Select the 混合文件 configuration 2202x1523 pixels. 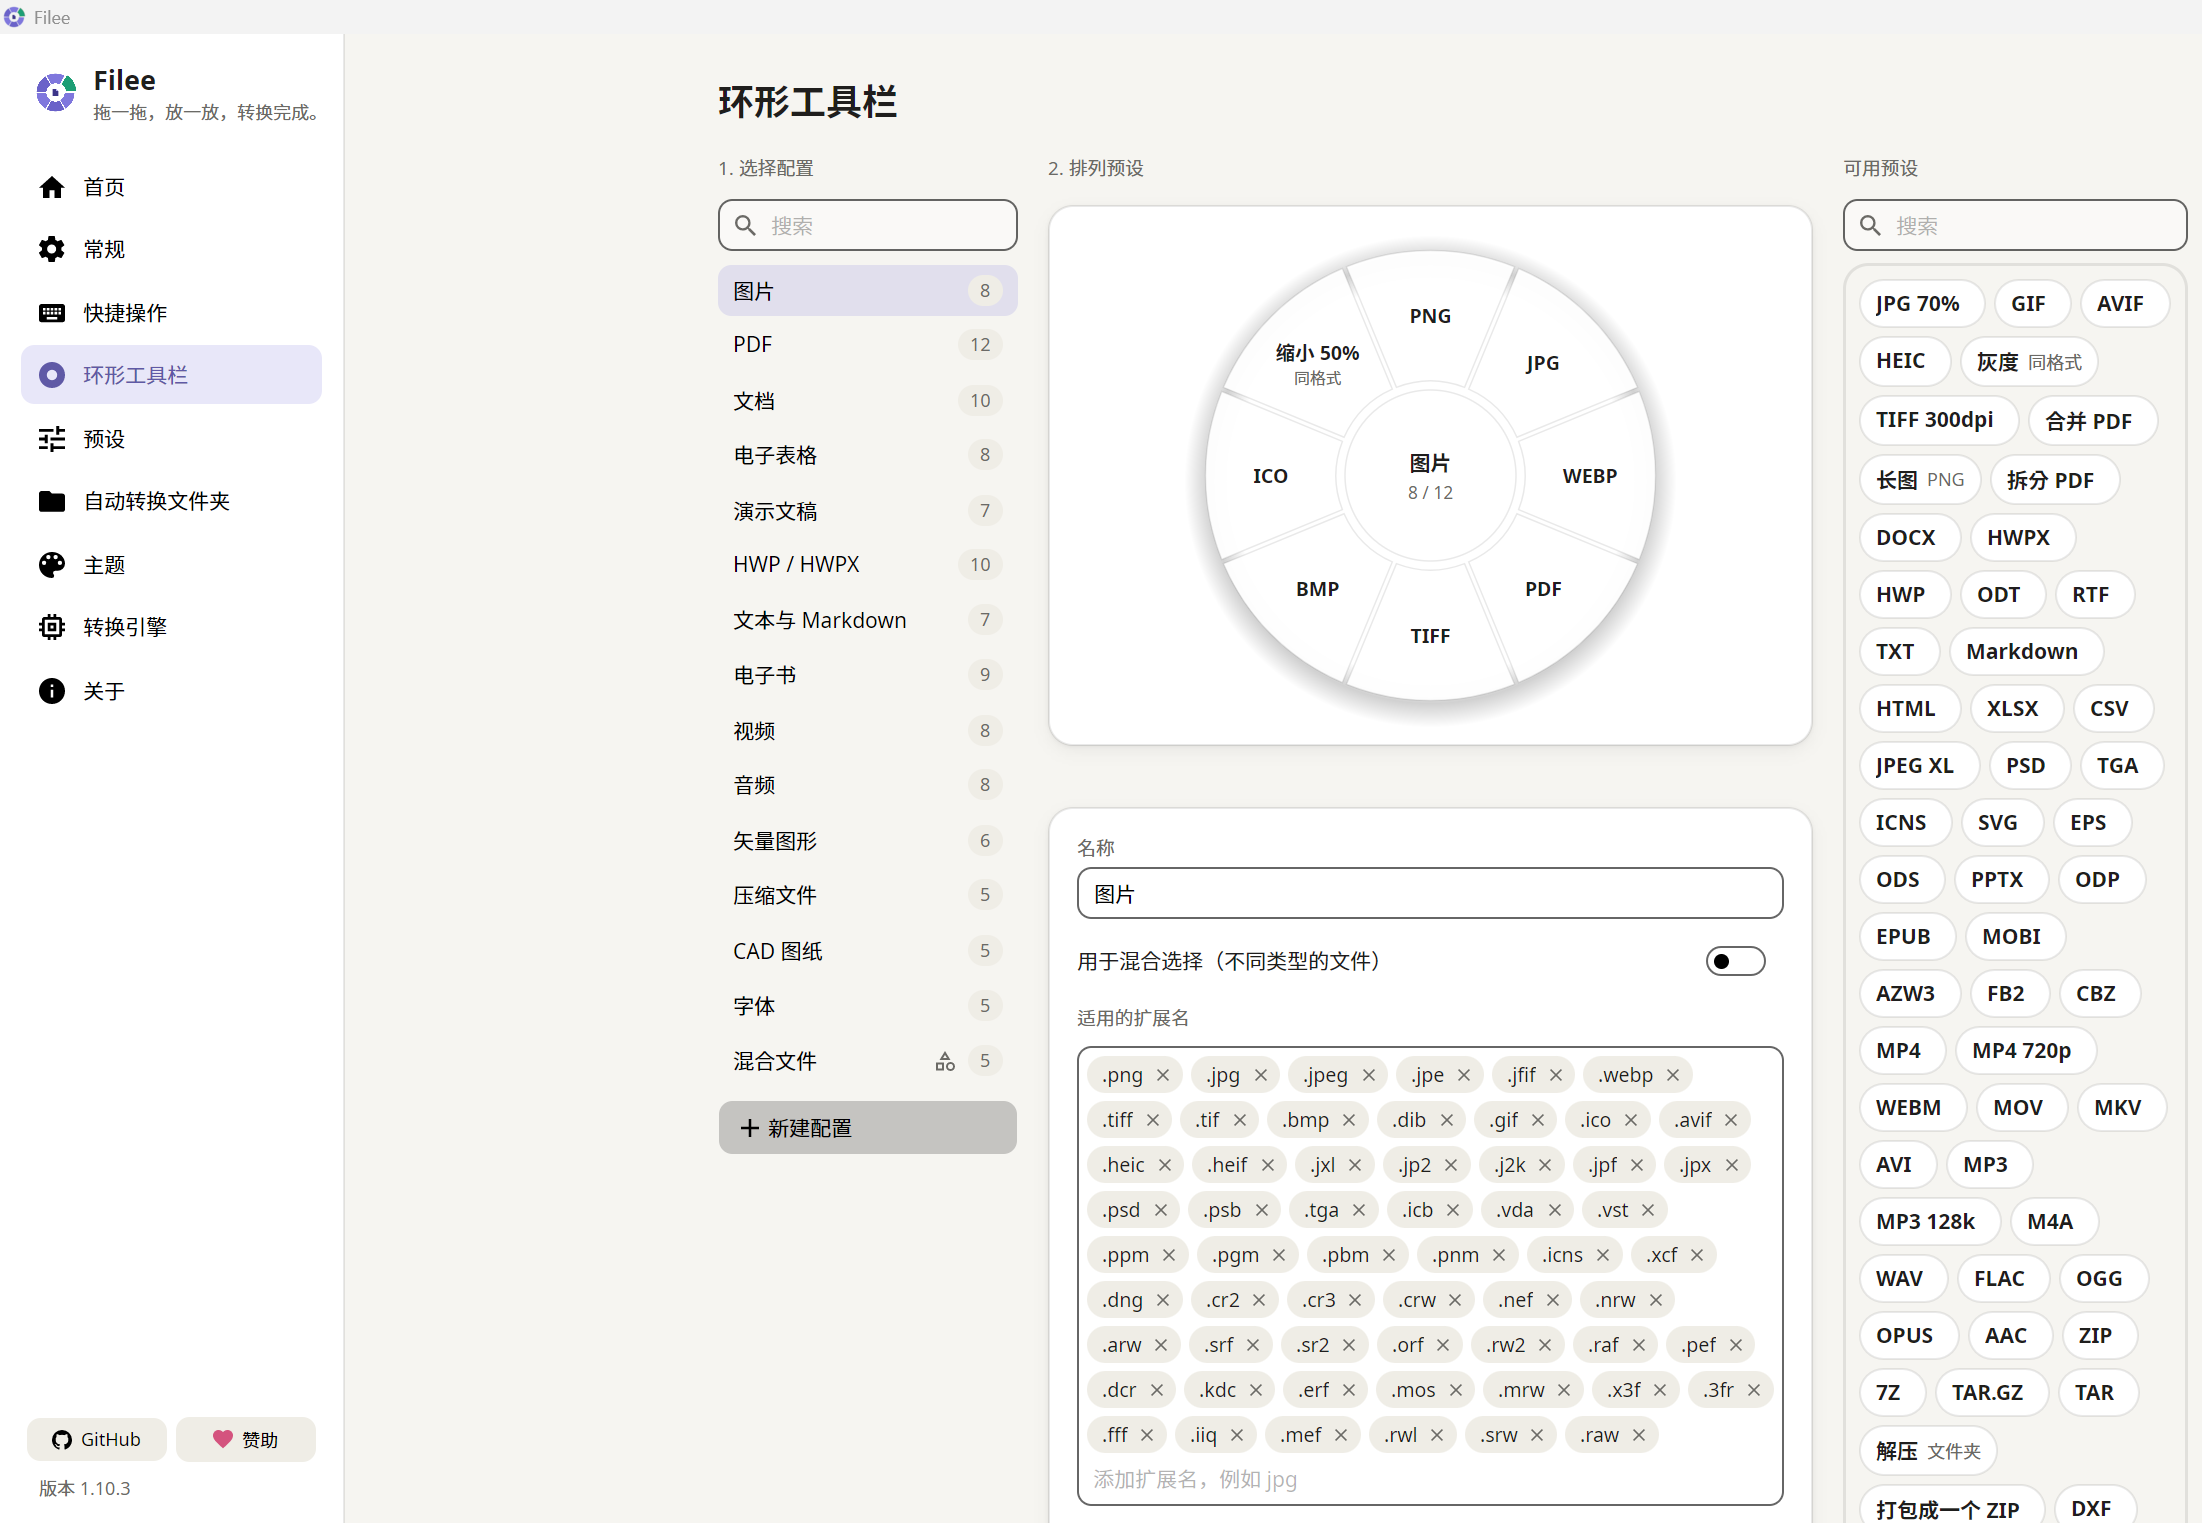(x=867, y=1061)
